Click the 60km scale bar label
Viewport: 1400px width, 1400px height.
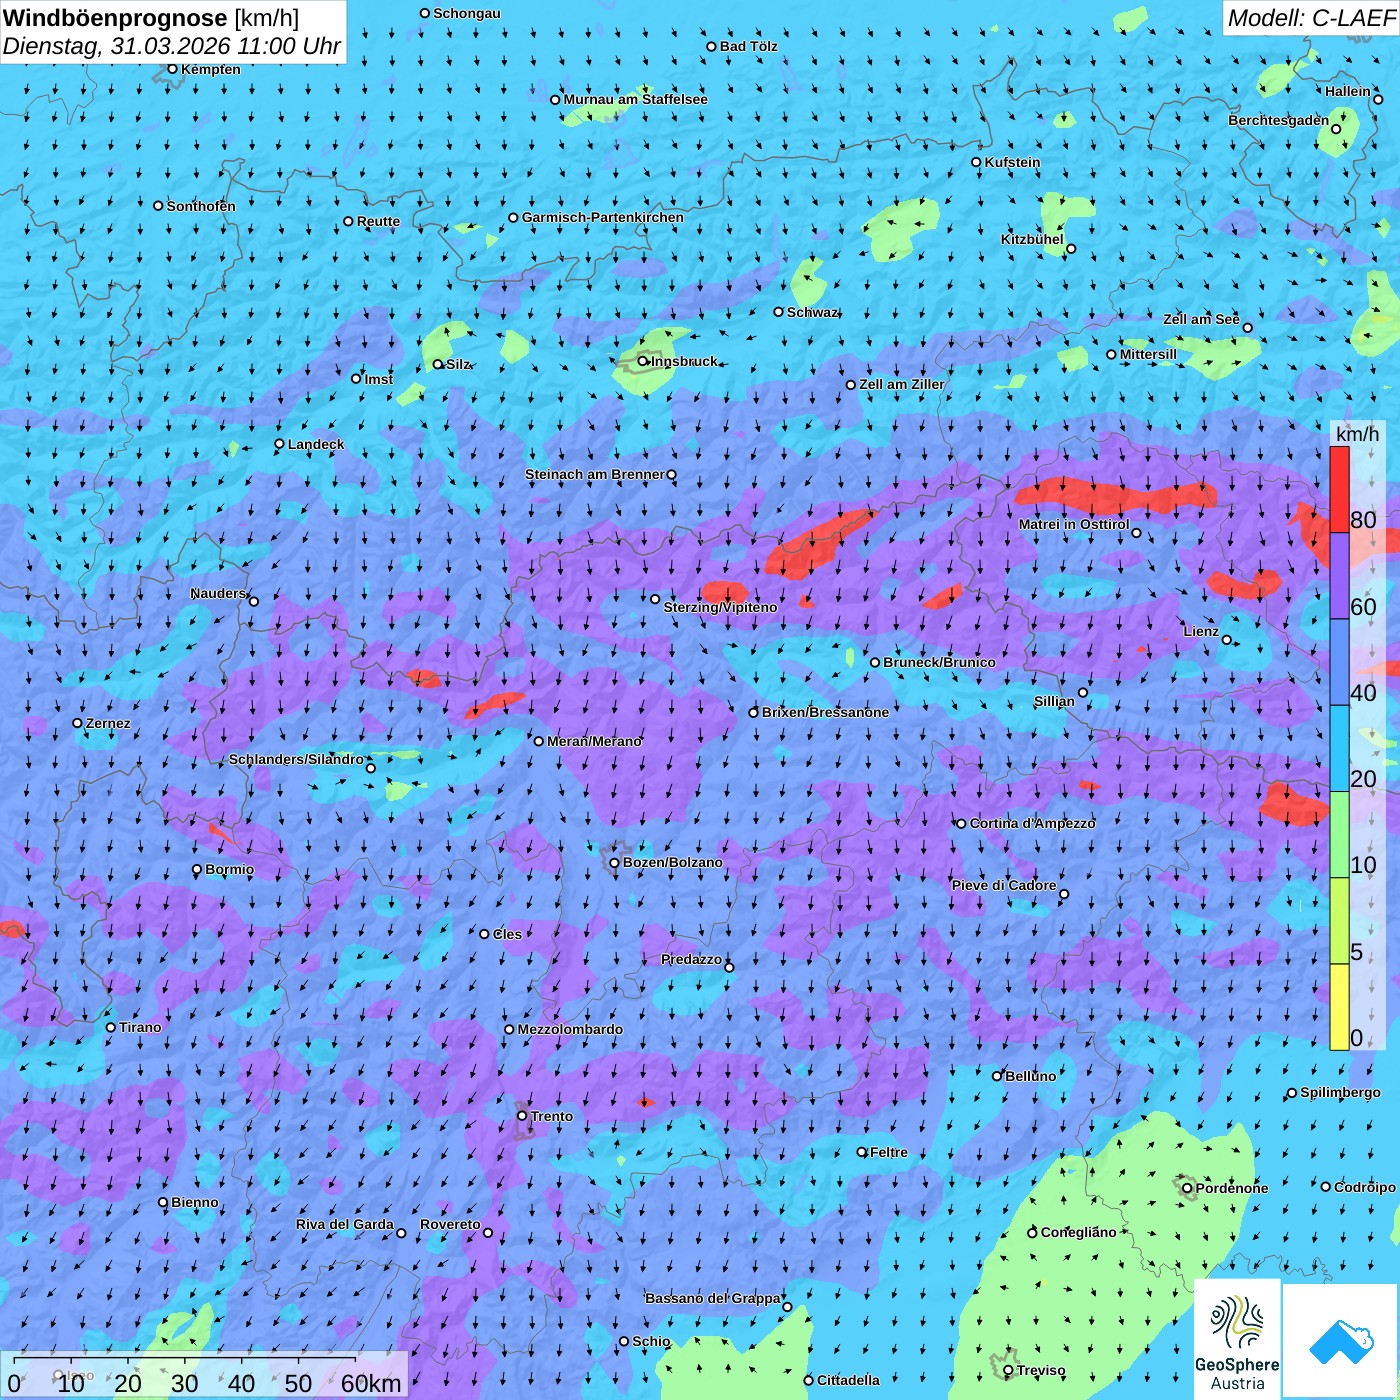click(x=371, y=1383)
